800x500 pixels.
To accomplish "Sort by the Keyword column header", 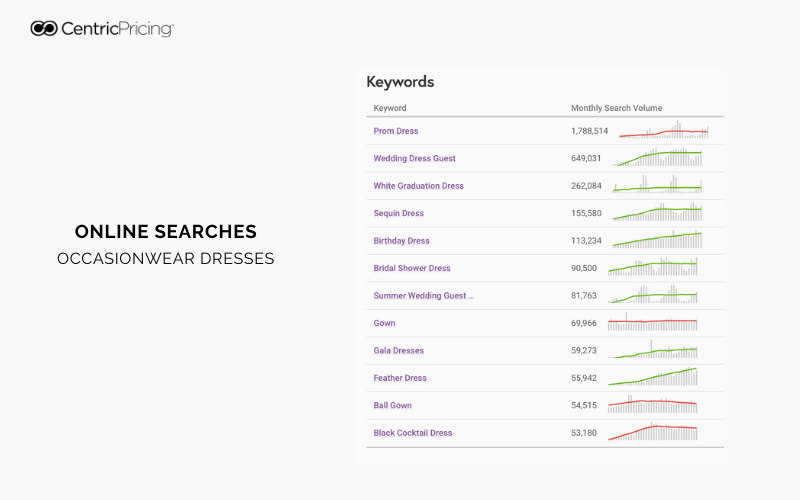I will tap(390, 108).
